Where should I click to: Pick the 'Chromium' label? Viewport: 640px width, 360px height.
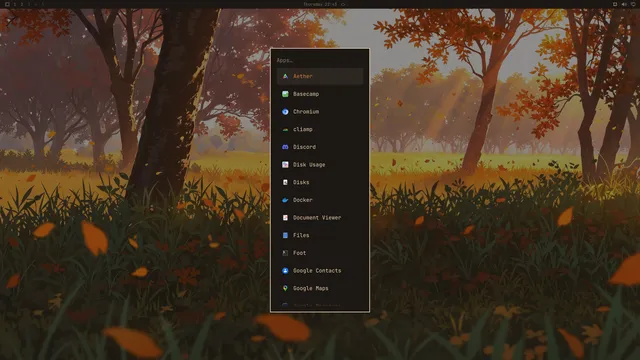coord(306,112)
